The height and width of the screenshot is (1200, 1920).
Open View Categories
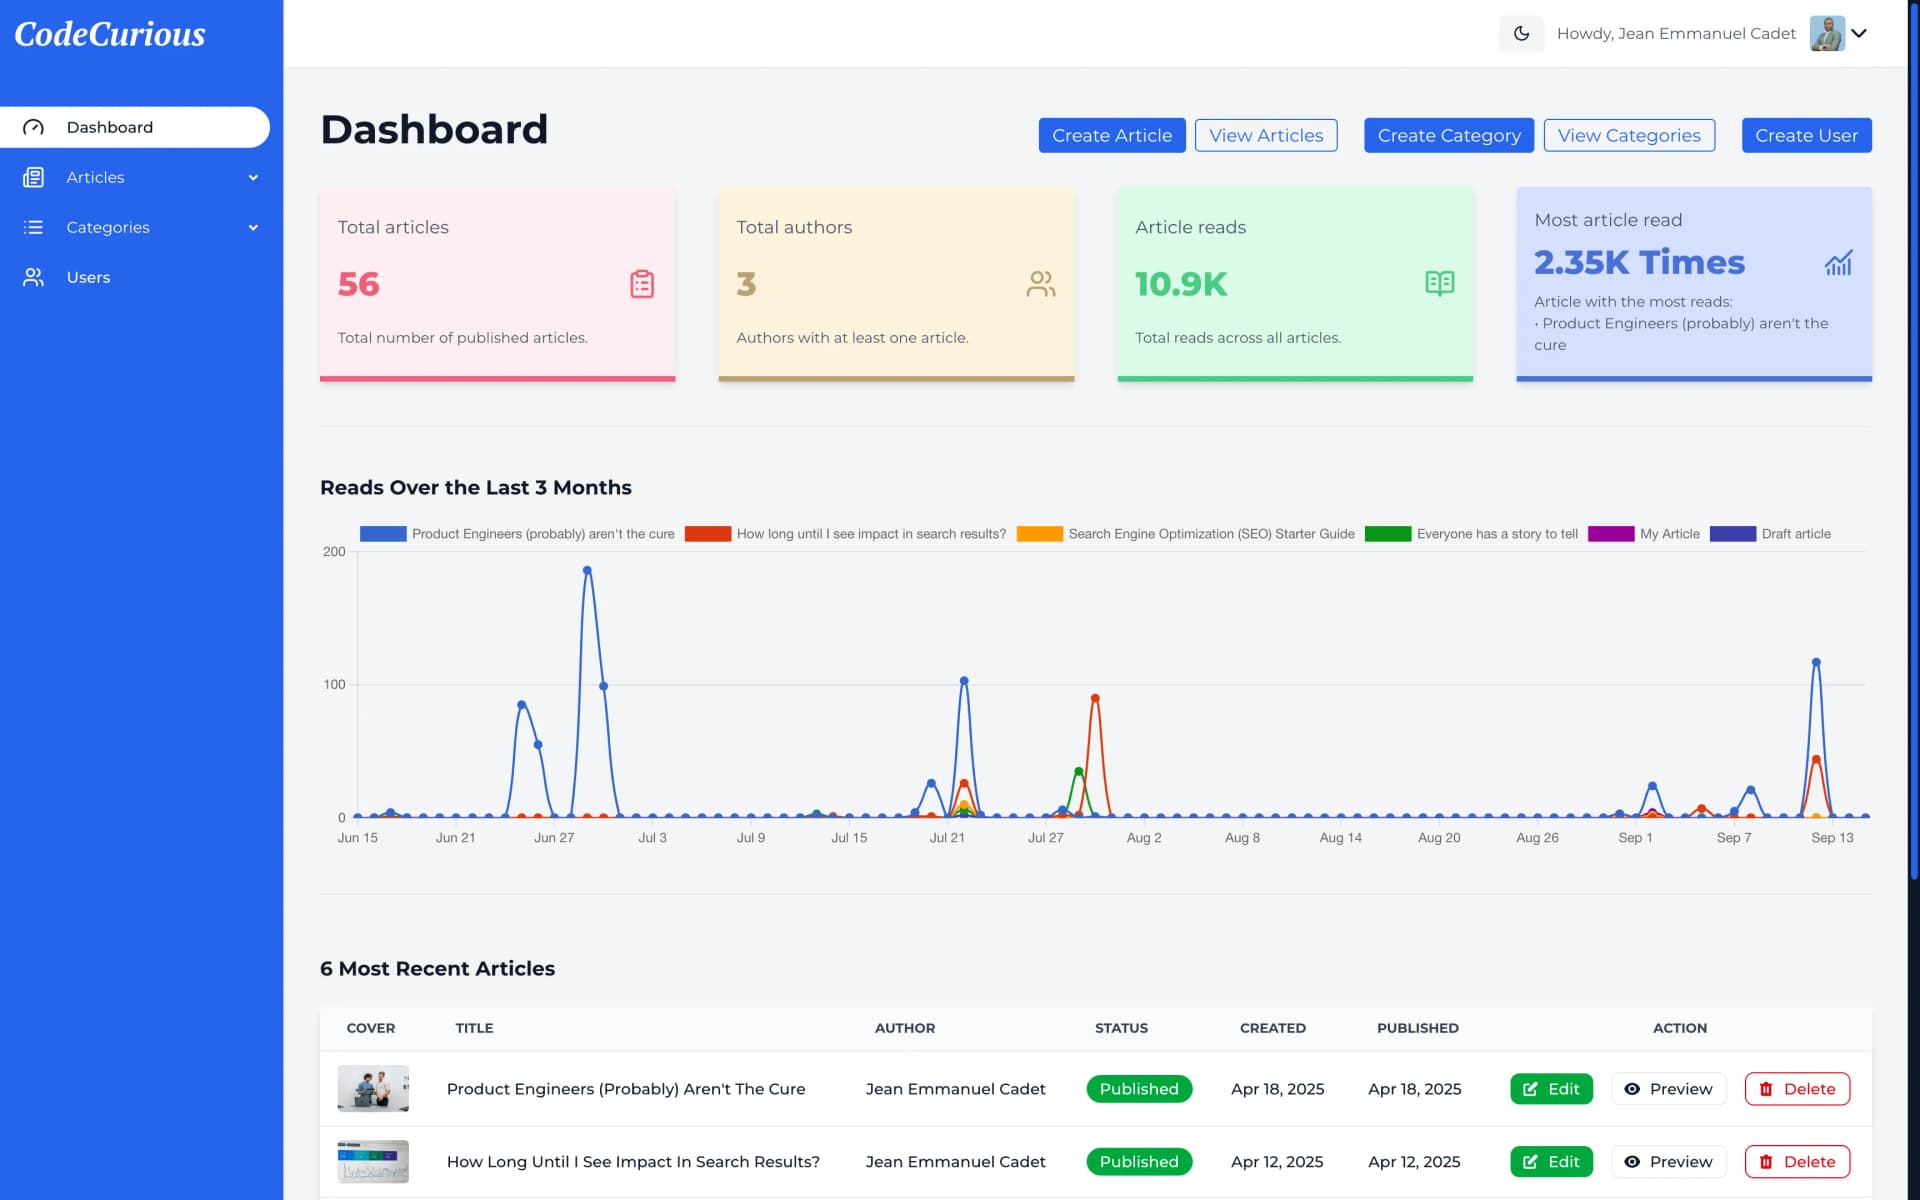coord(1629,135)
